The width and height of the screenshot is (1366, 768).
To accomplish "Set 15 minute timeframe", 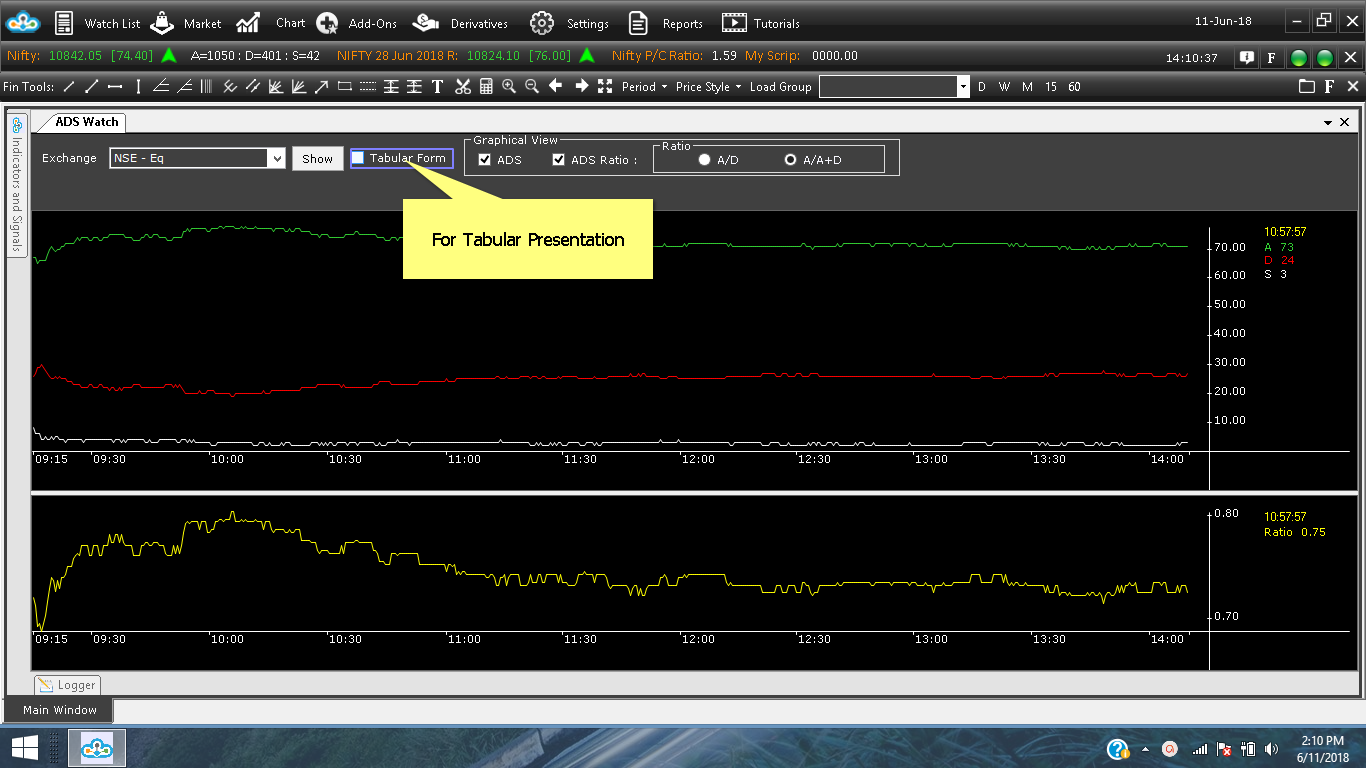I will (x=1051, y=87).
